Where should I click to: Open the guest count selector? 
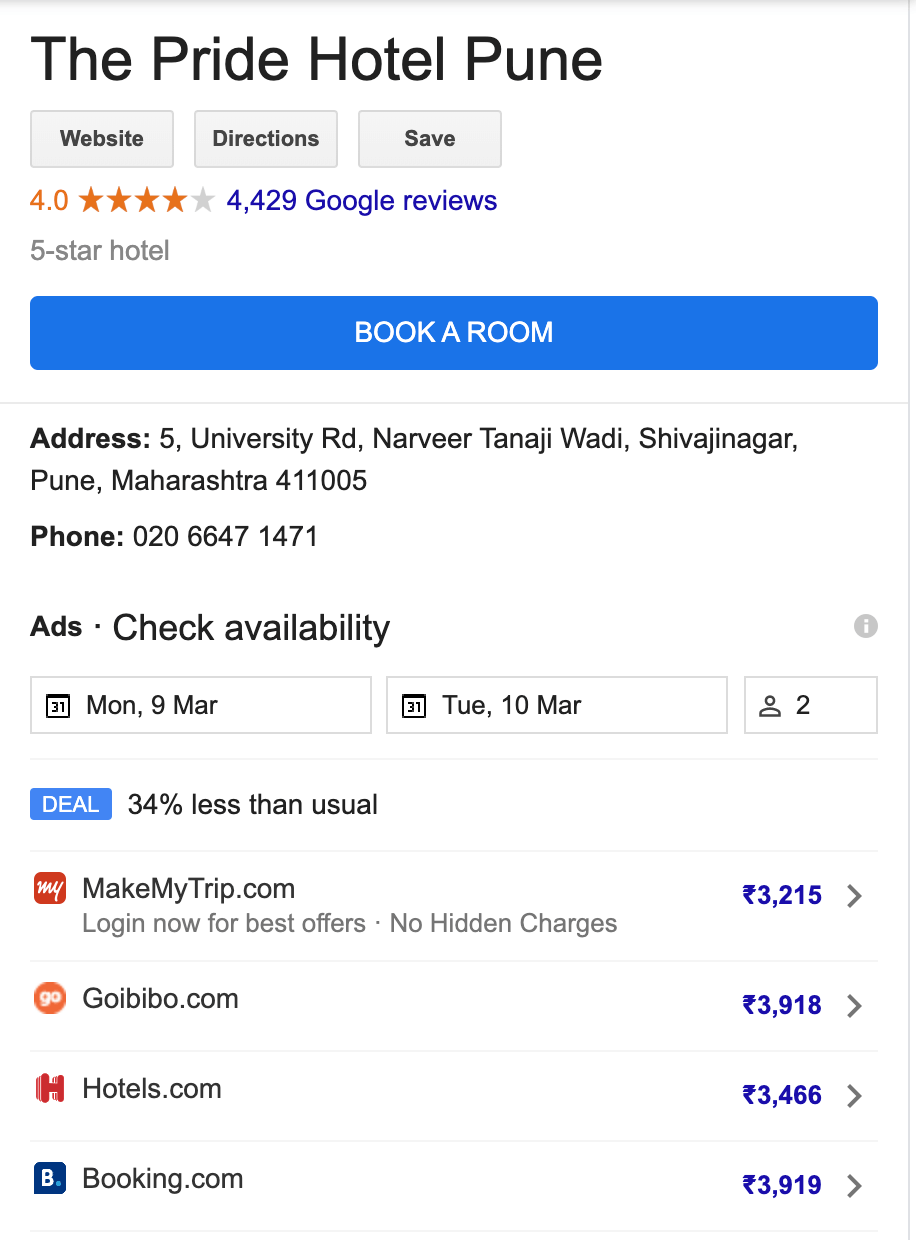pos(811,705)
